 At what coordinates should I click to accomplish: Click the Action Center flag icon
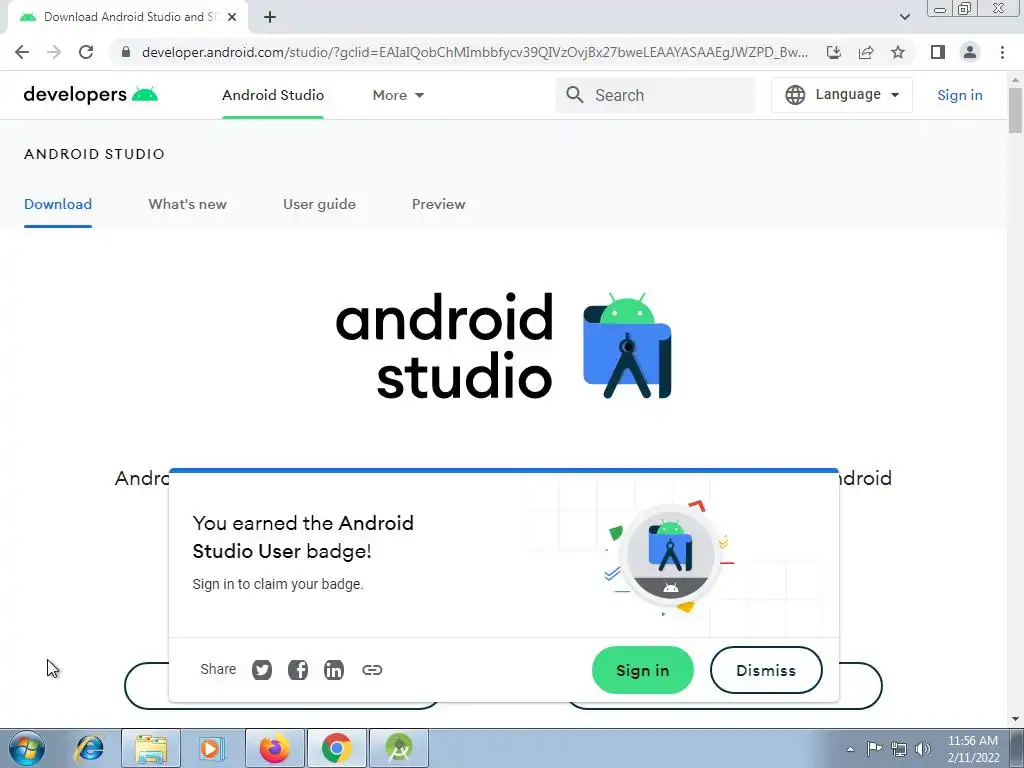(x=874, y=748)
